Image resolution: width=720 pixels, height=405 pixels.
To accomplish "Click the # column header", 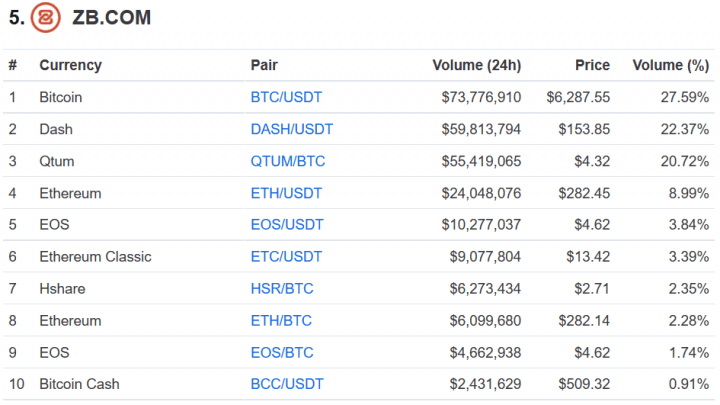I will (13, 65).
